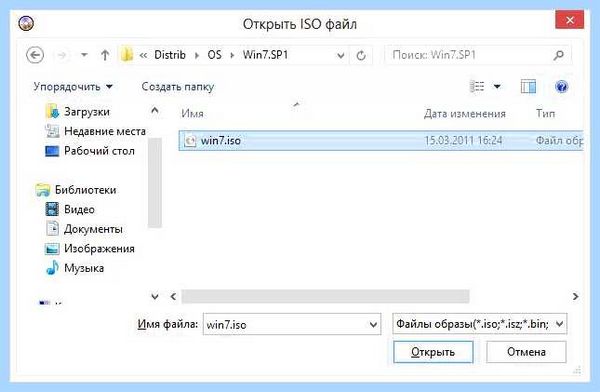600x392 pixels.
Task: Click the horizontal scrollbar thumb
Action: pos(325,296)
